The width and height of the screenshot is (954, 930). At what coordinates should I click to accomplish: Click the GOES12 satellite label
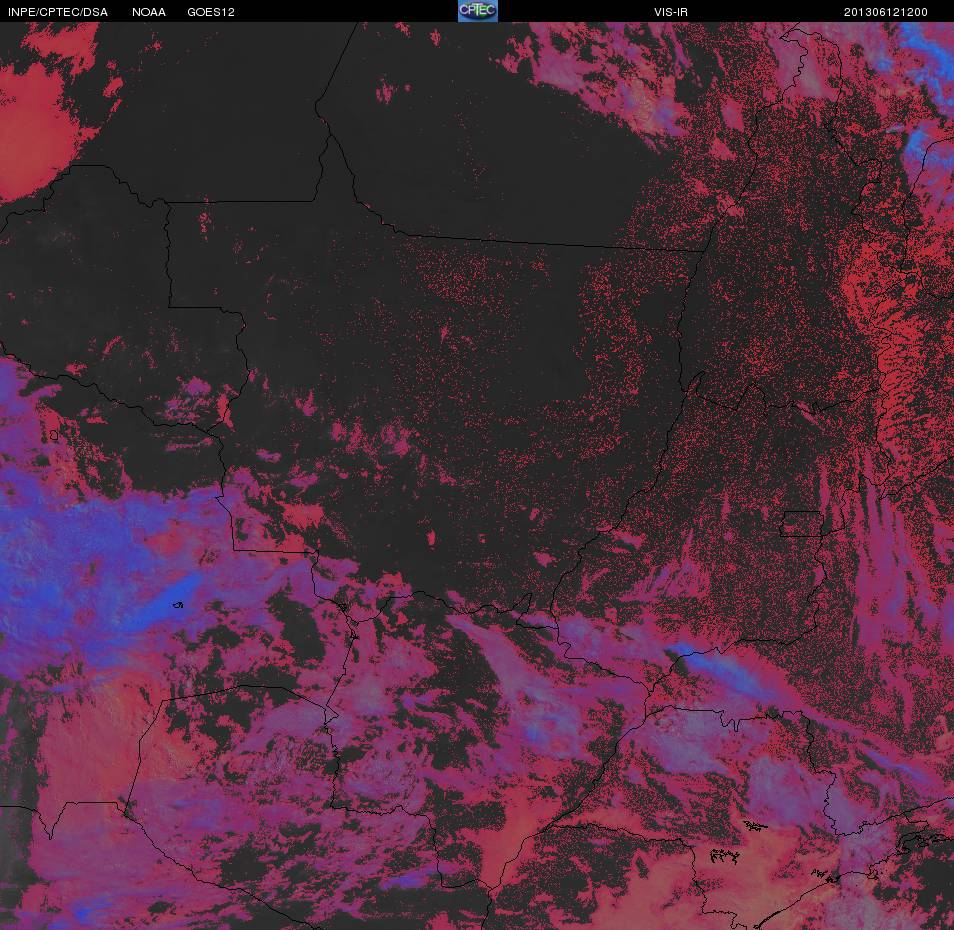211,12
